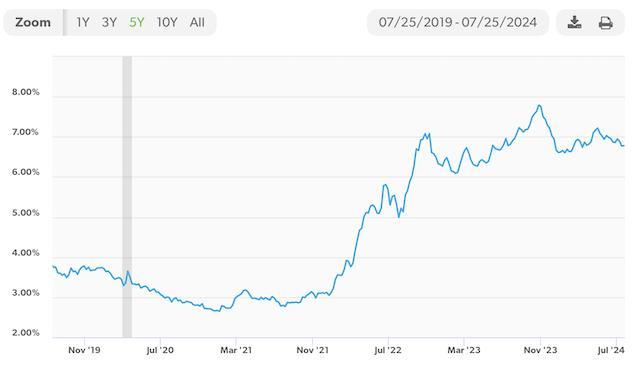
Task: Click the Jul '24 axis label
Action: 611,350
